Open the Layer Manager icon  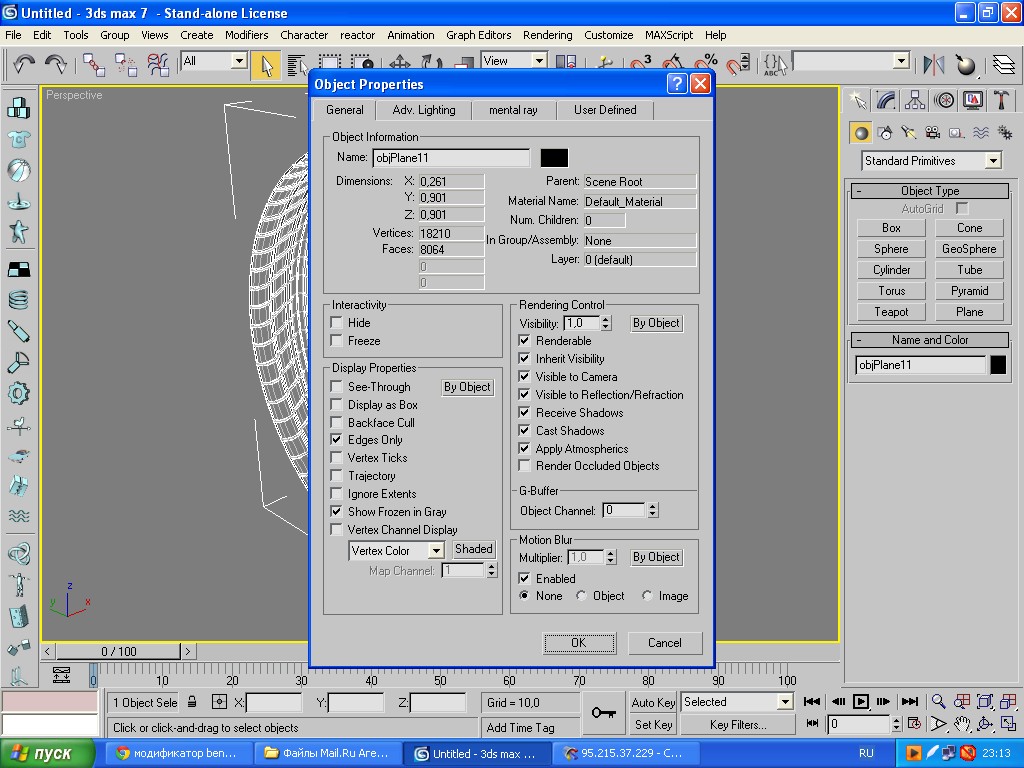pos(1004,64)
